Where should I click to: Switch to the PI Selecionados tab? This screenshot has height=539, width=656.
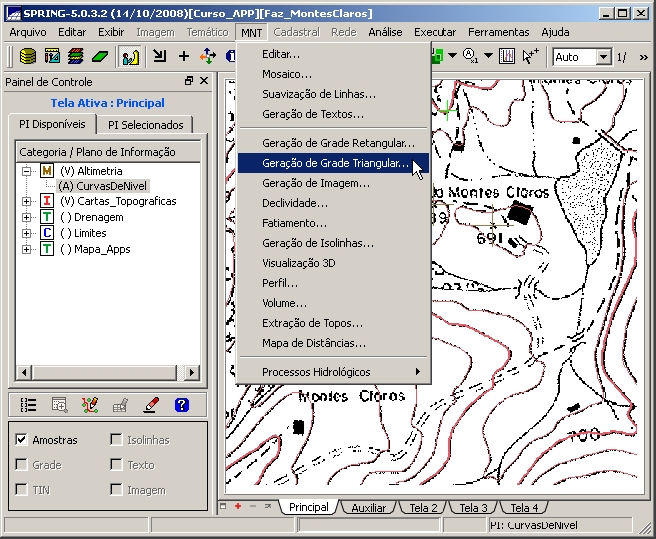point(146,125)
